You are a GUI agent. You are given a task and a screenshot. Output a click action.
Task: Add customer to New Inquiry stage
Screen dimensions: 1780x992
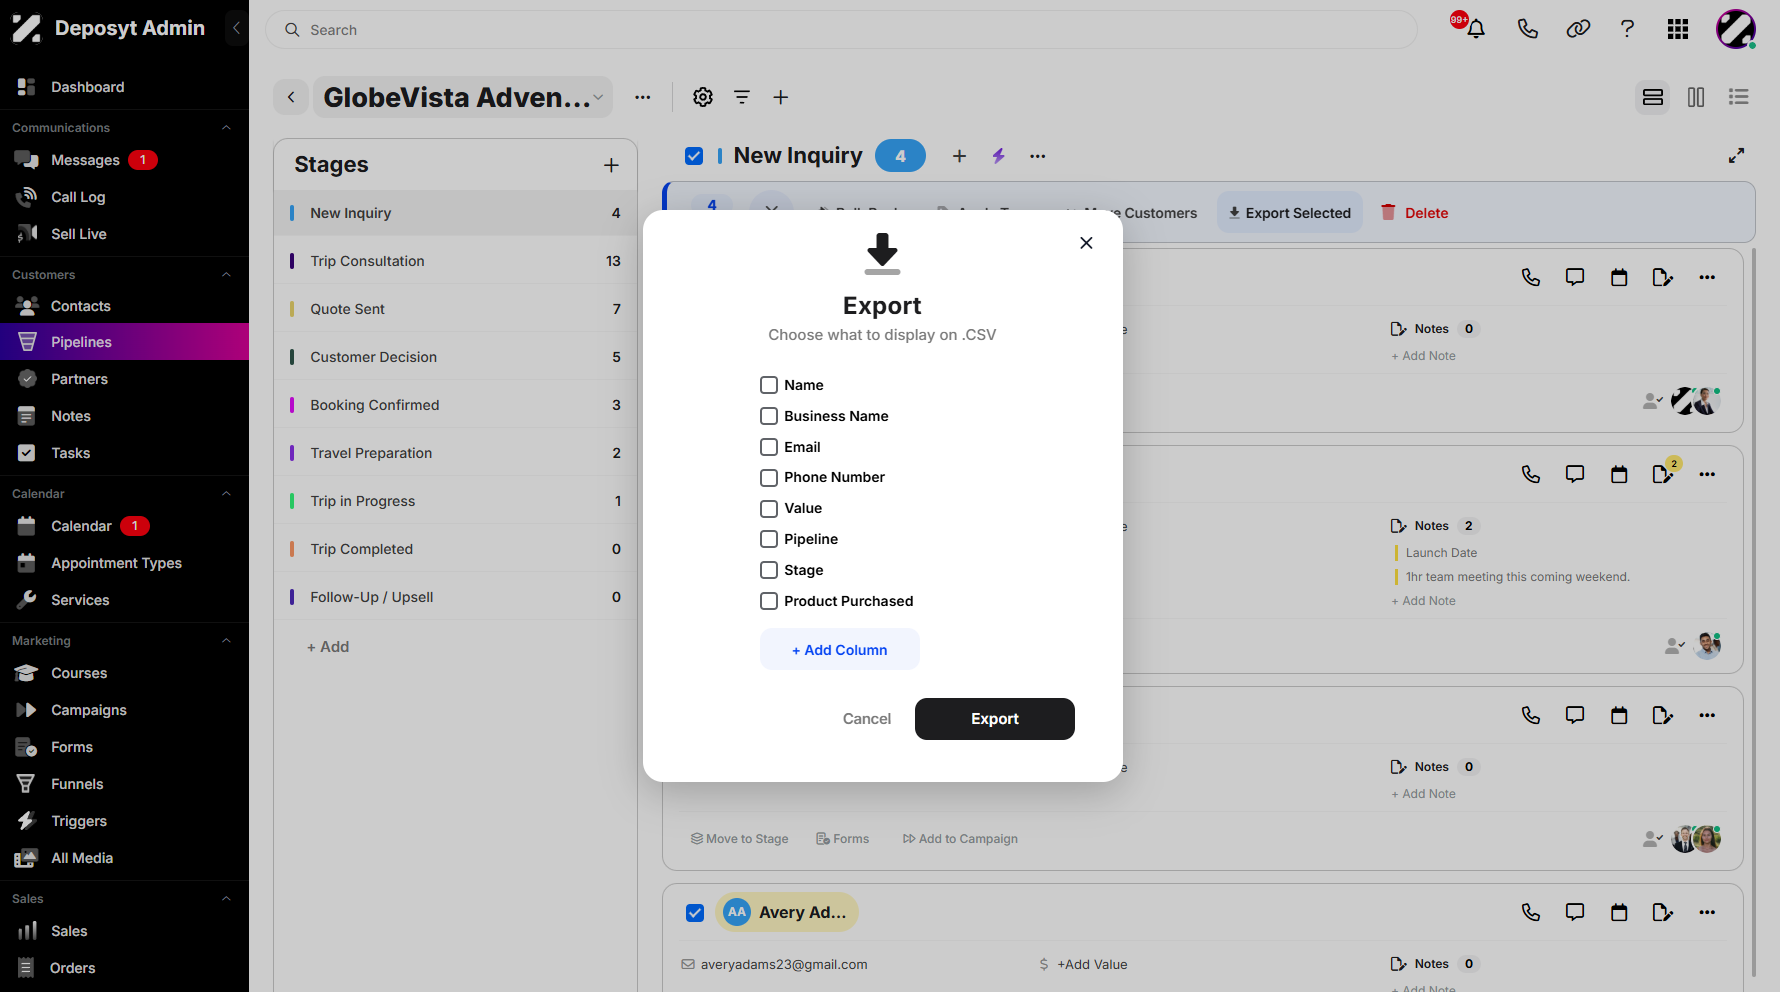[959, 156]
